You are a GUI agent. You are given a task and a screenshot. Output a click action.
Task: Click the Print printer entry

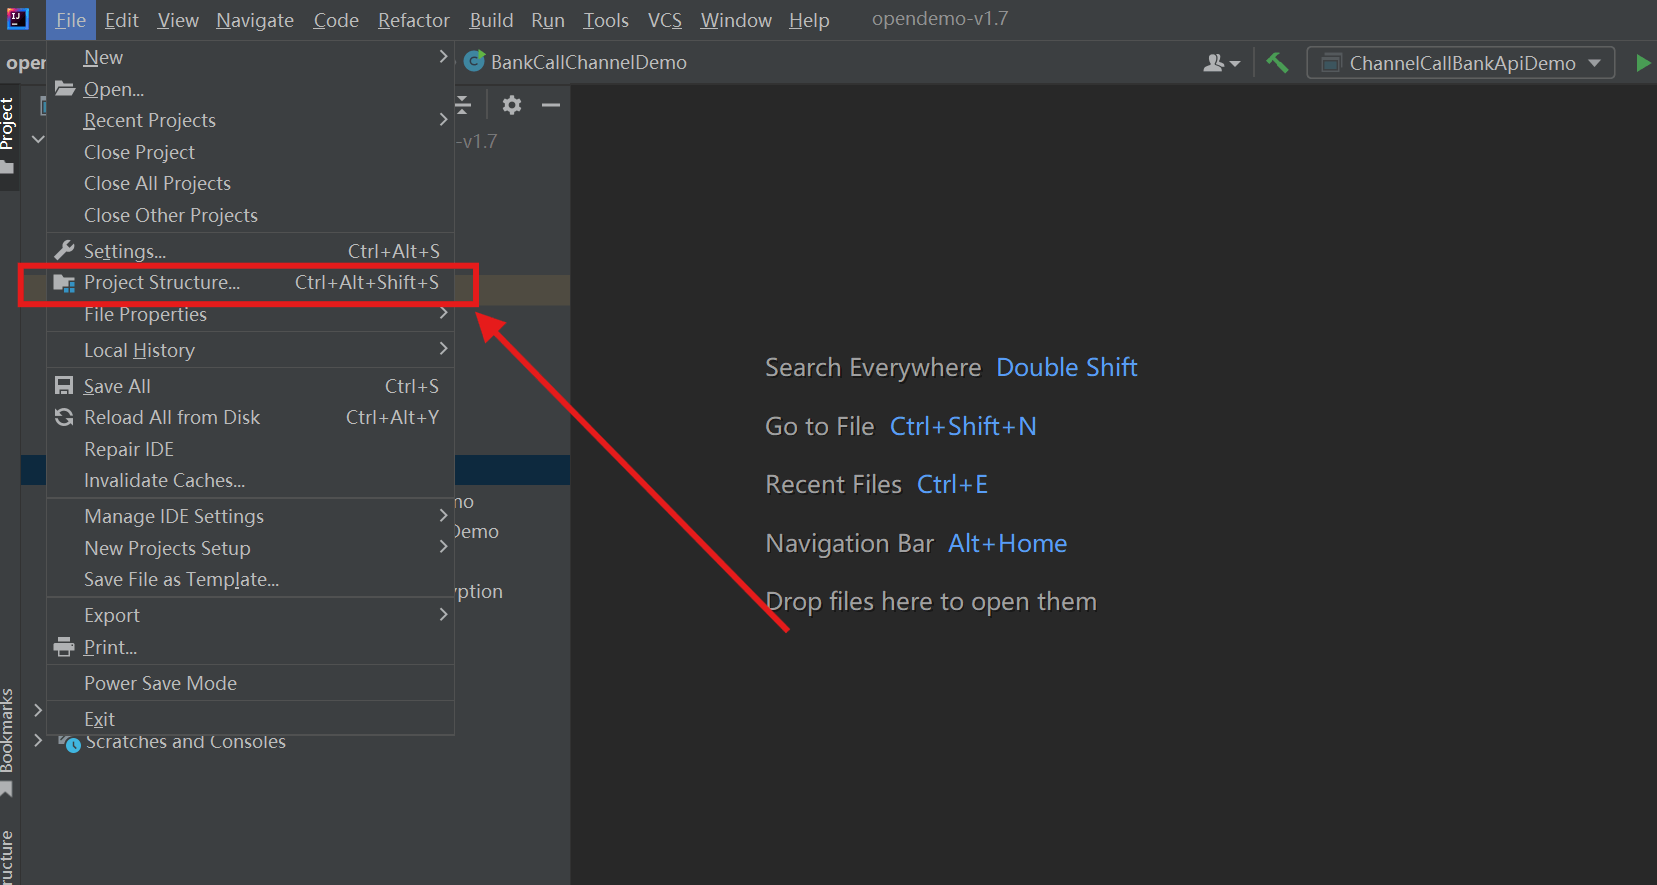(250, 647)
